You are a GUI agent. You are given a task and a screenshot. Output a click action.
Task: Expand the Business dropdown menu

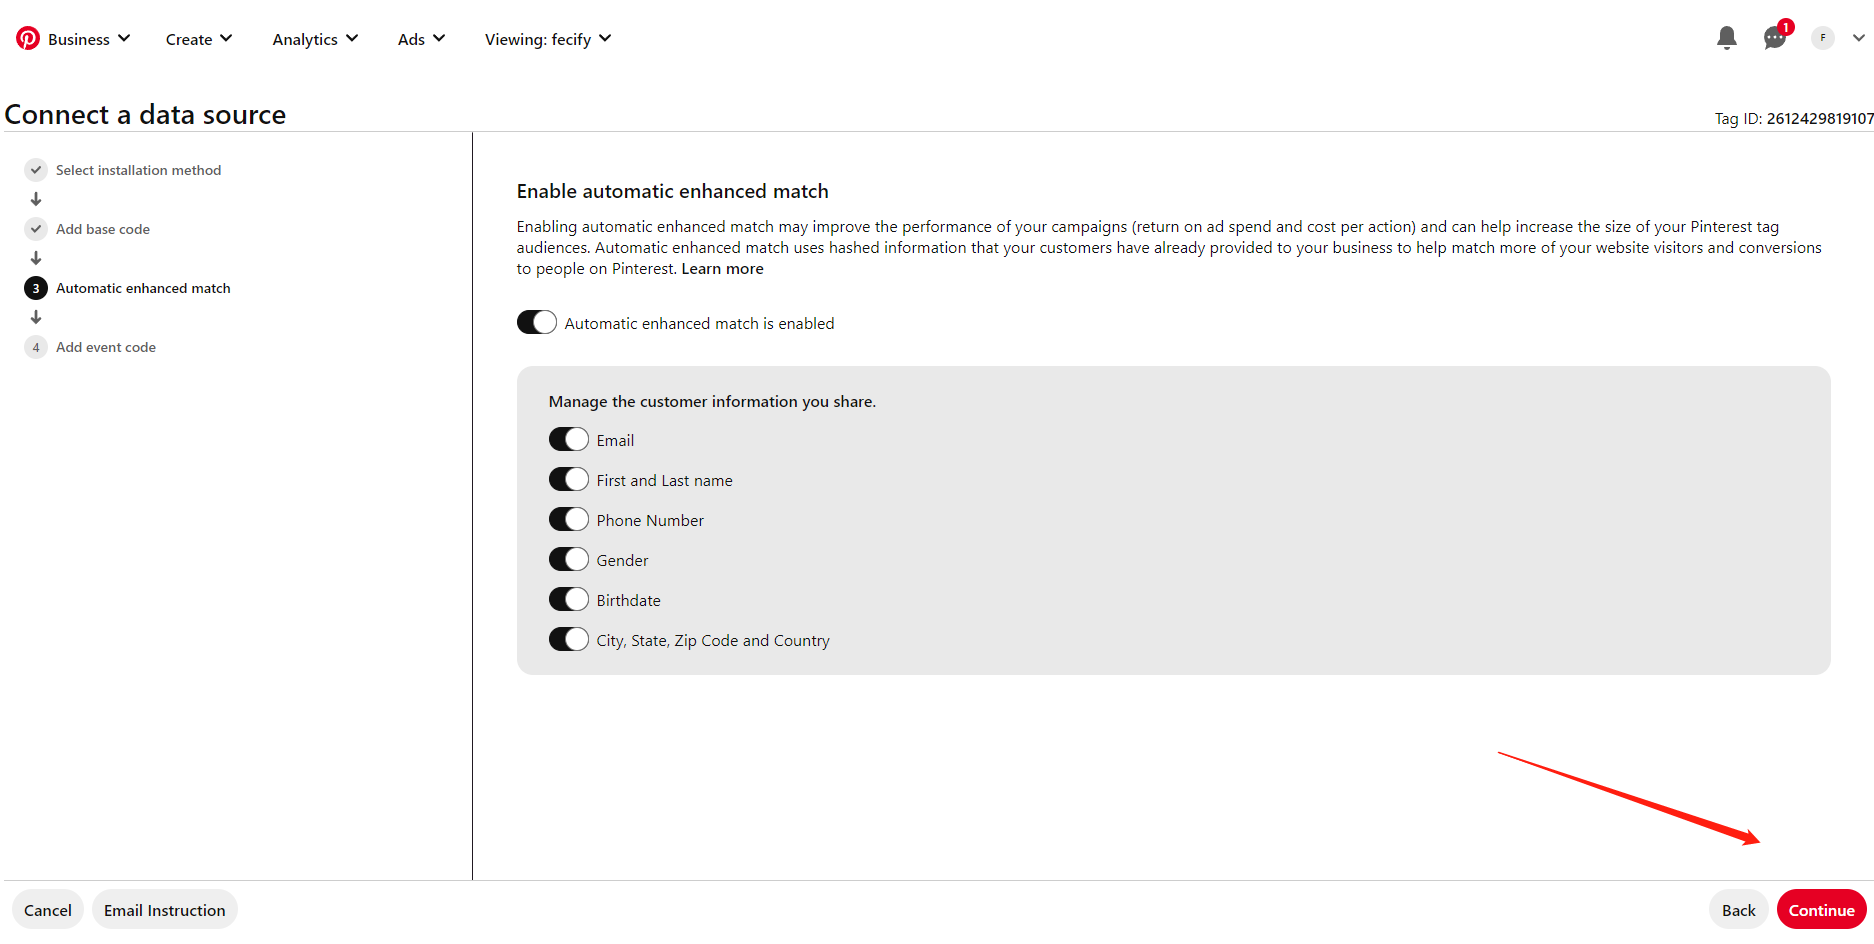click(x=88, y=39)
